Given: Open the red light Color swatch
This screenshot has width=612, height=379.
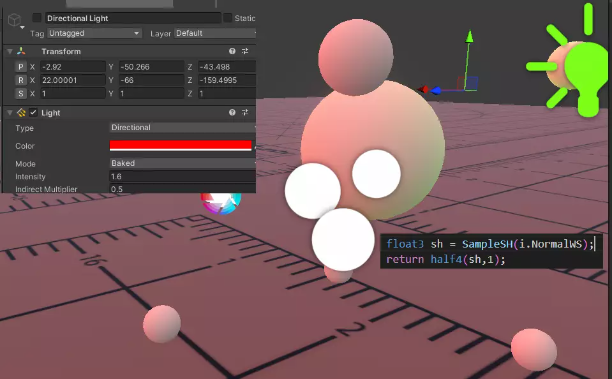Looking at the screenshot, I should click(181, 146).
